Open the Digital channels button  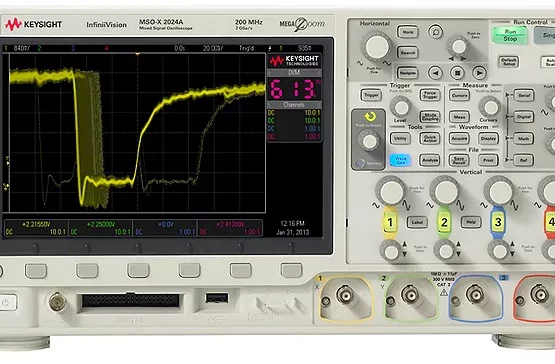(x=524, y=117)
